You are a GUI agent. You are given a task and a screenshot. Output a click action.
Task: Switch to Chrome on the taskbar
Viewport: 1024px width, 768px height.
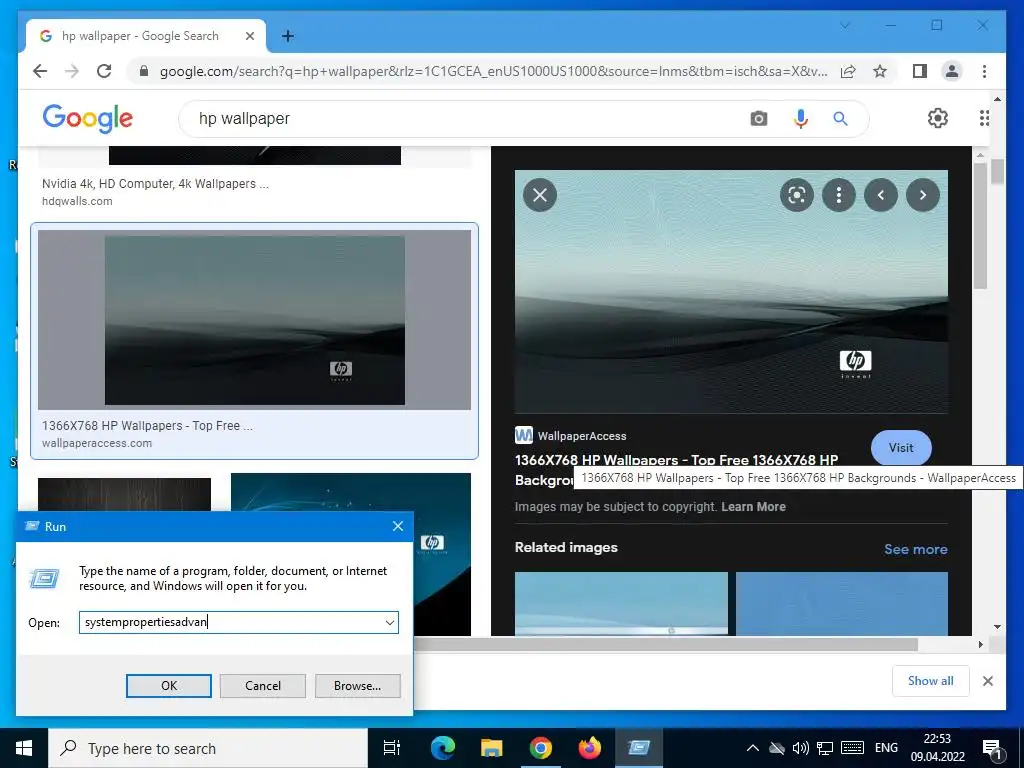(x=540, y=748)
